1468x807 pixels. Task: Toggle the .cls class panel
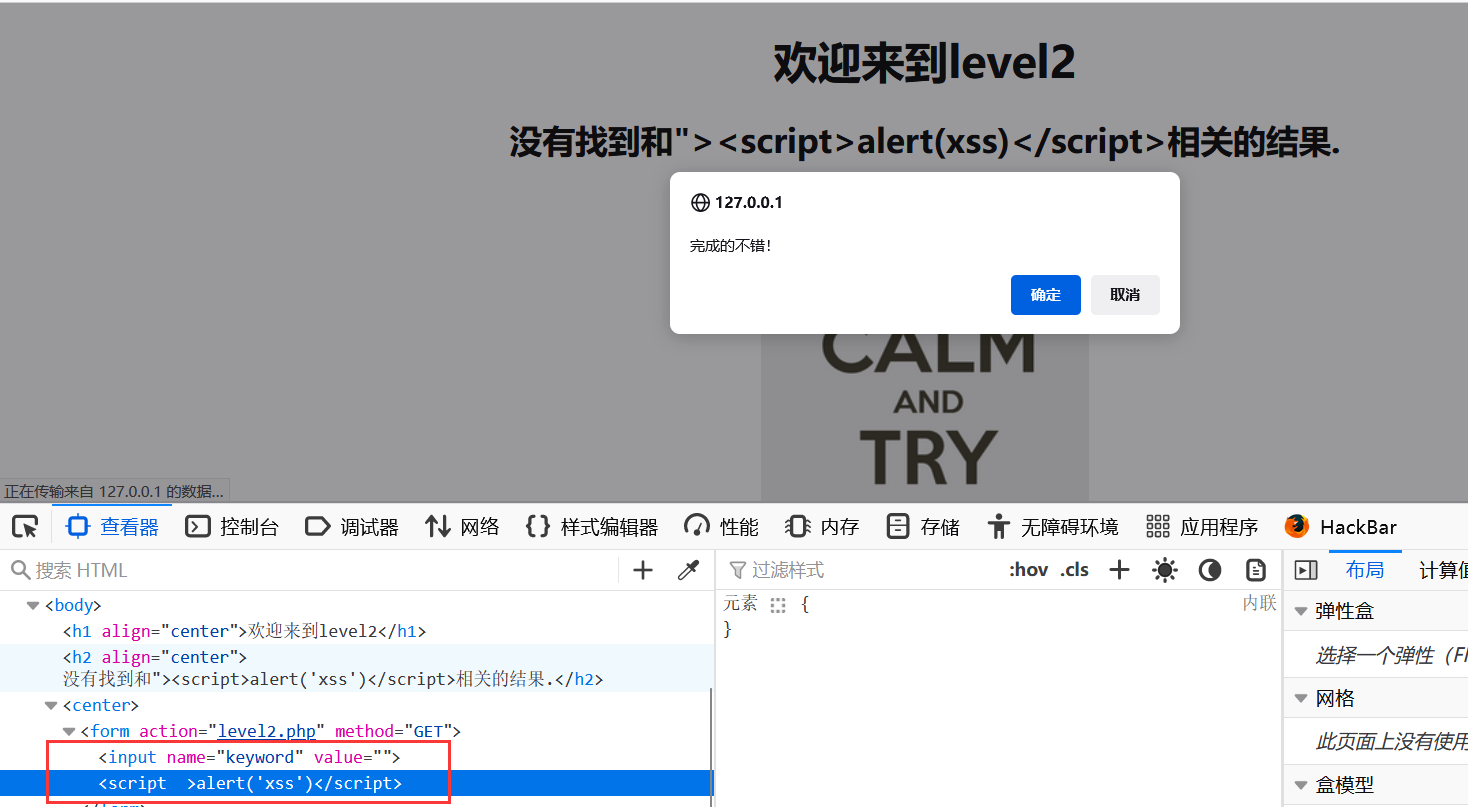pyautogui.click(x=1075, y=570)
